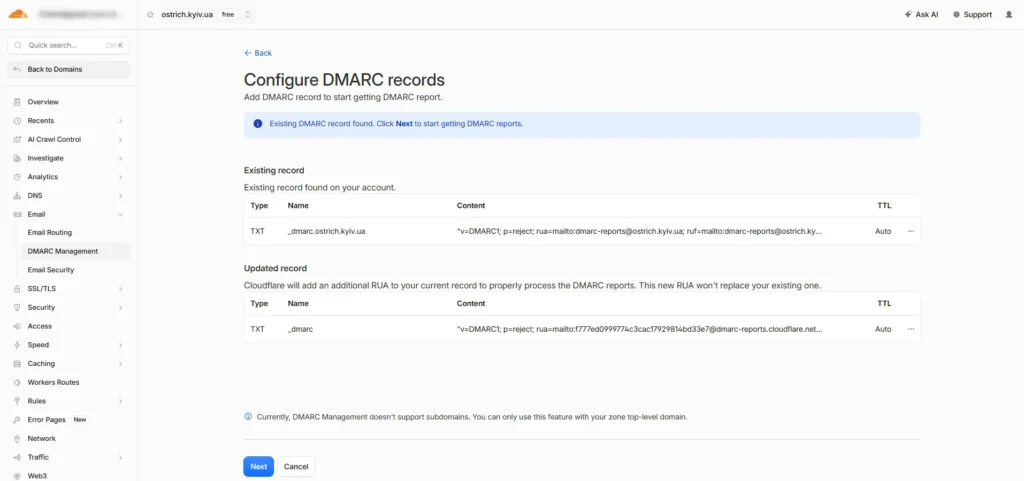Expand the SSL/TLS chevron

120,288
